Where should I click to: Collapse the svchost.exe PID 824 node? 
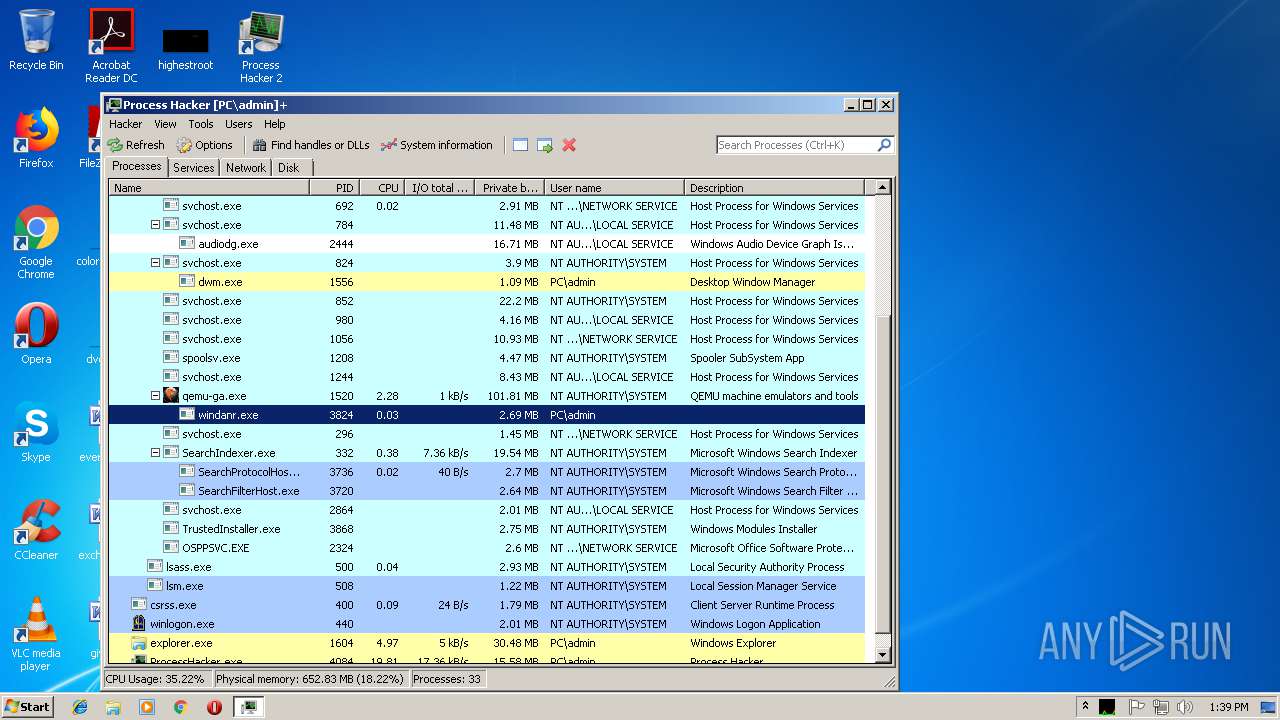[x=155, y=263]
